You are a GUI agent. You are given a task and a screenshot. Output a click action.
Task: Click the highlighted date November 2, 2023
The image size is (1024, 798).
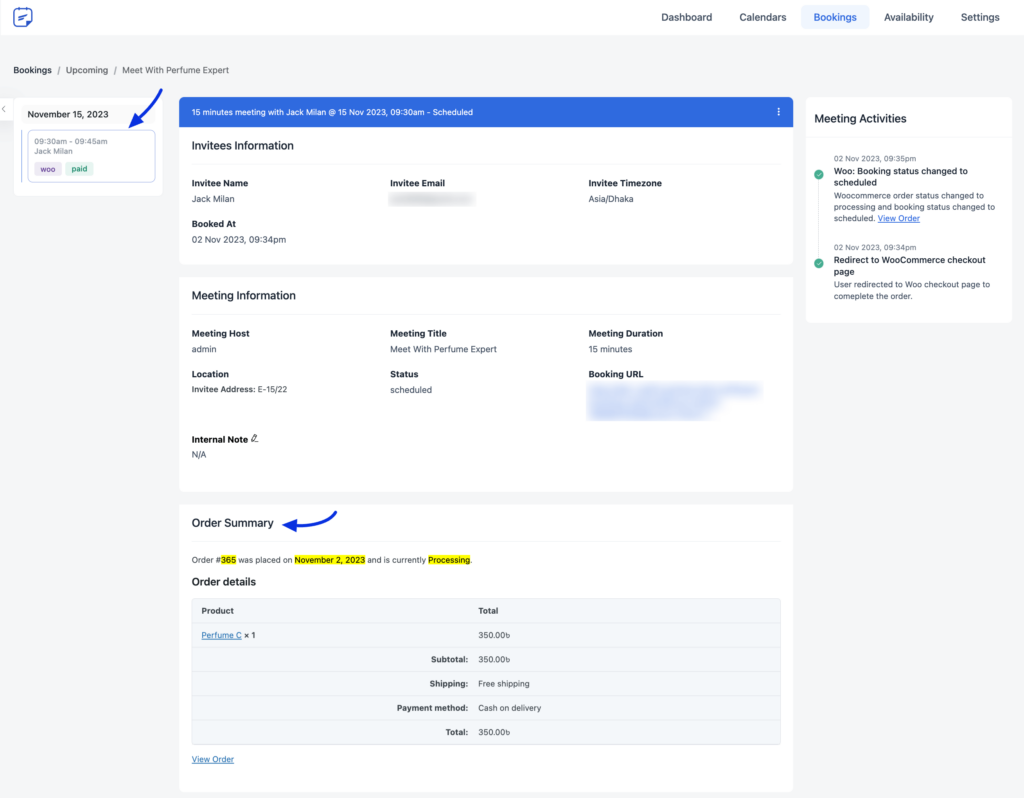click(330, 560)
